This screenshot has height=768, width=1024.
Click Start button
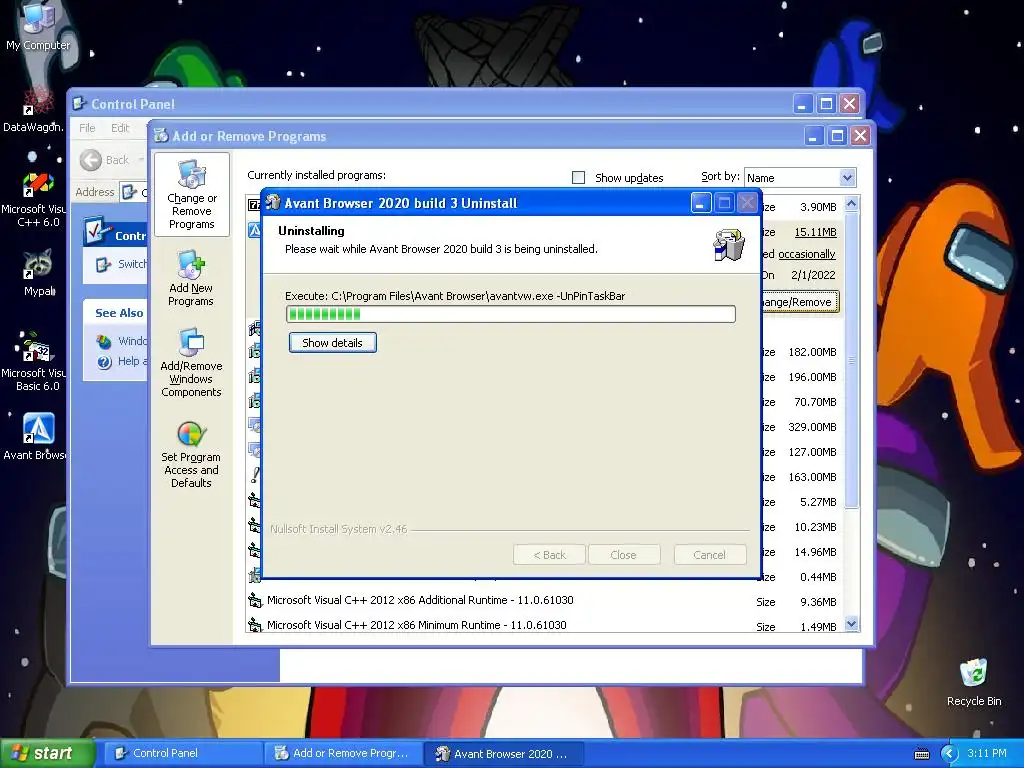[47, 754]
